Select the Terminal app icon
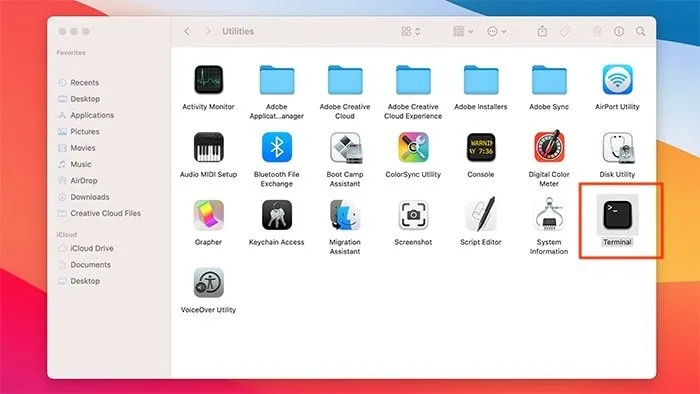The image size is (700, 394). [x=617, y=215]
